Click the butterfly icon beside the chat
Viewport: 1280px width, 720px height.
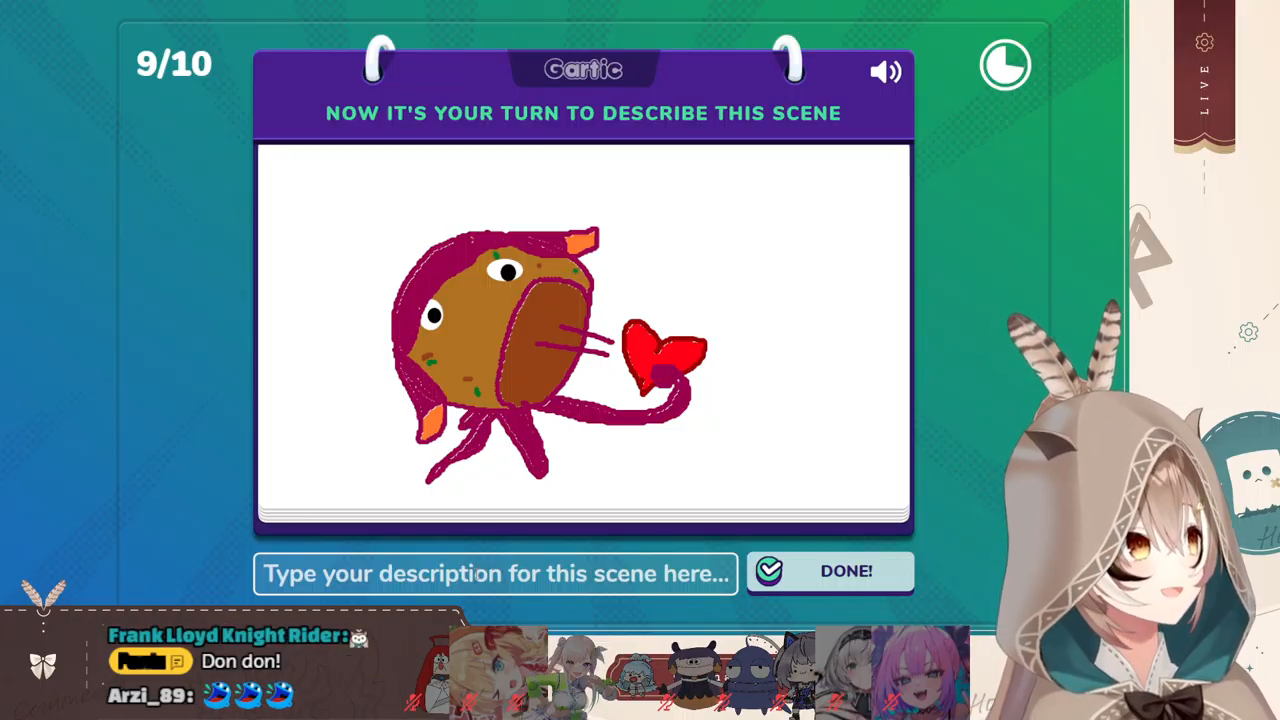[43, 665]
